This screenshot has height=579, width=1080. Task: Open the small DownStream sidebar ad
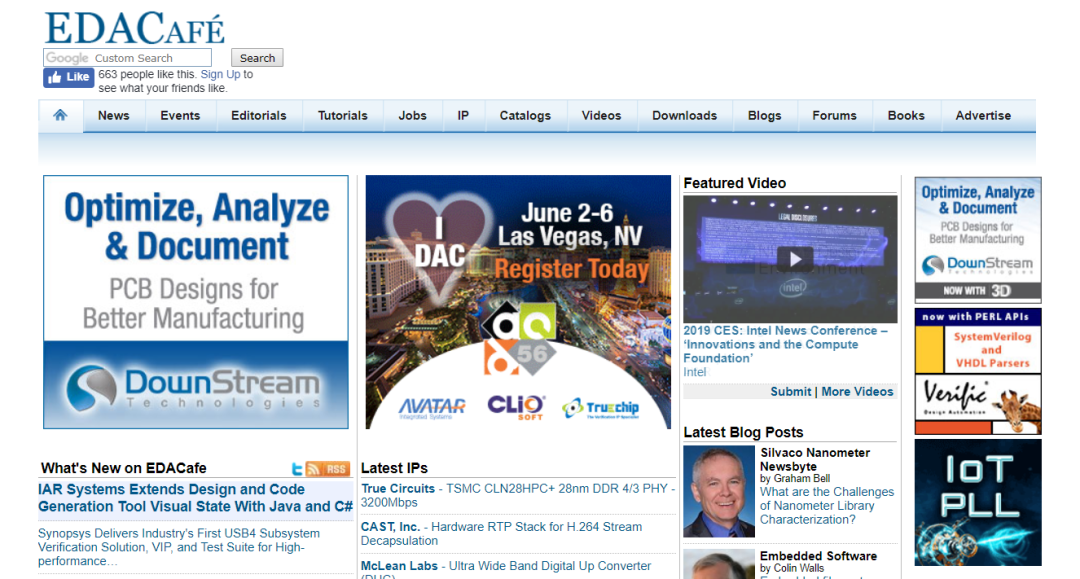point(977,240)
